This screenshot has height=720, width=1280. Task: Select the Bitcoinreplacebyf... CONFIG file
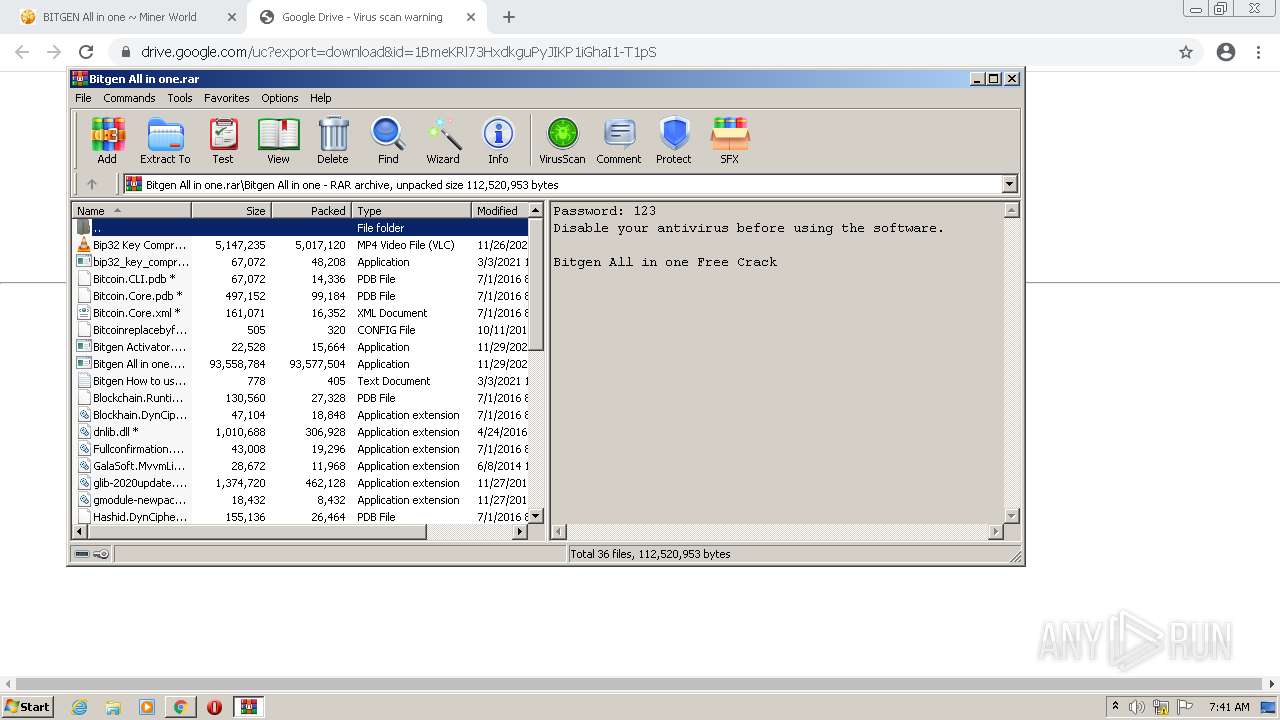(300, 330)
